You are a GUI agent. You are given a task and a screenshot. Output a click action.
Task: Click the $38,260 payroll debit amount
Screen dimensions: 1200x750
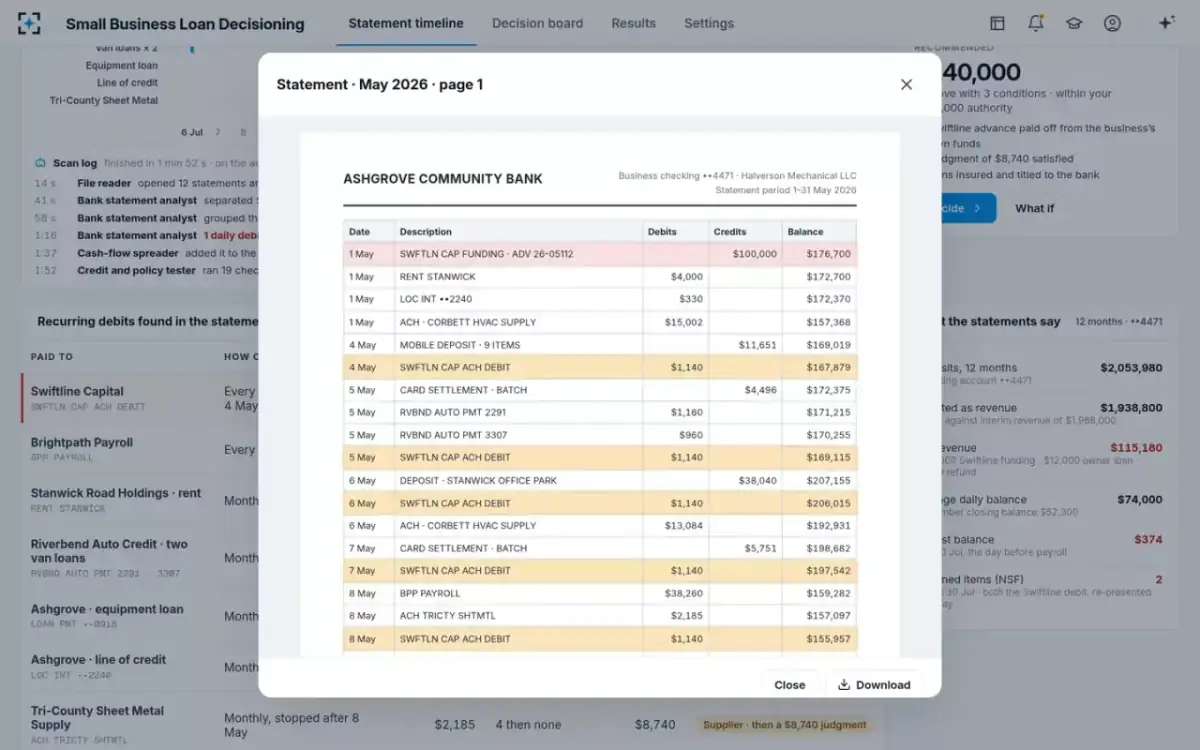[684, 593]
